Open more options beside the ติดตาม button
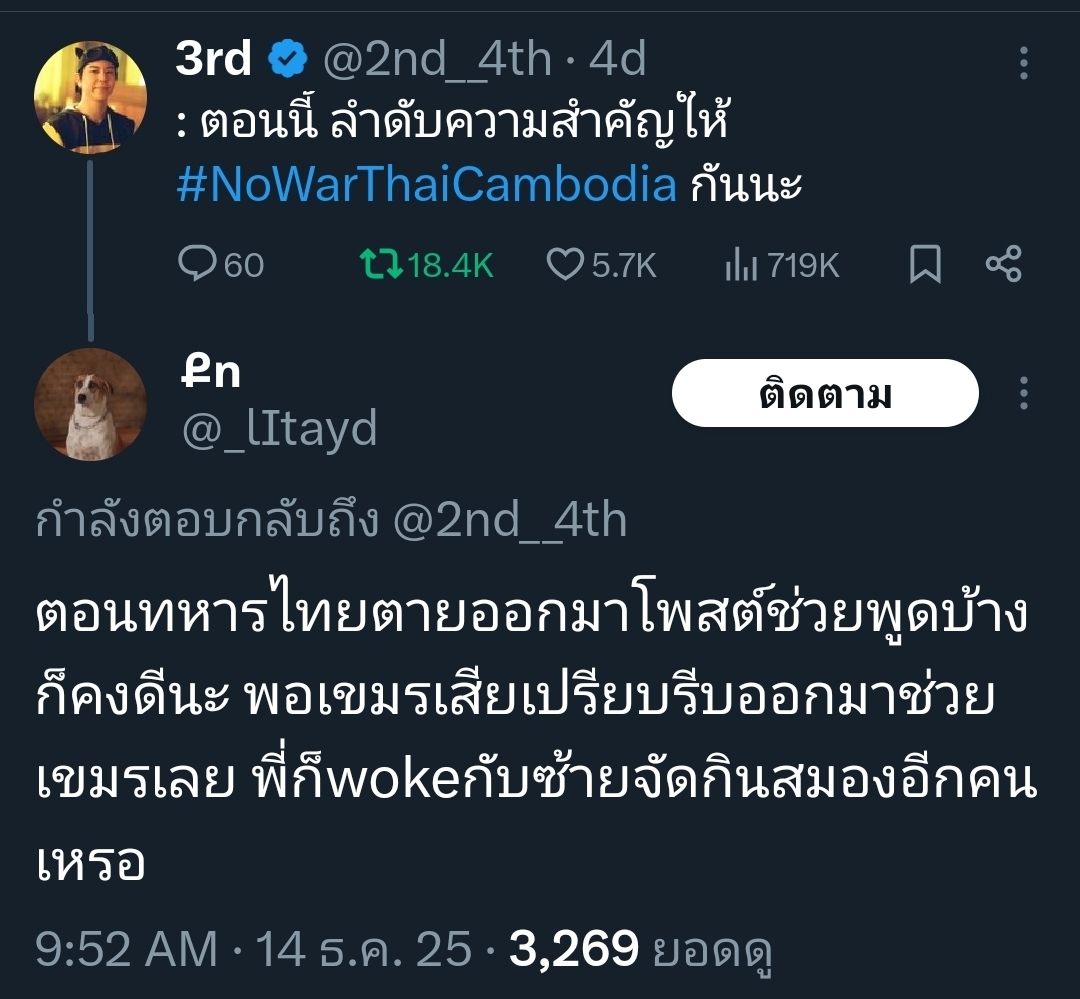This screenshot has width=1080, height=999. [1023, 393]
